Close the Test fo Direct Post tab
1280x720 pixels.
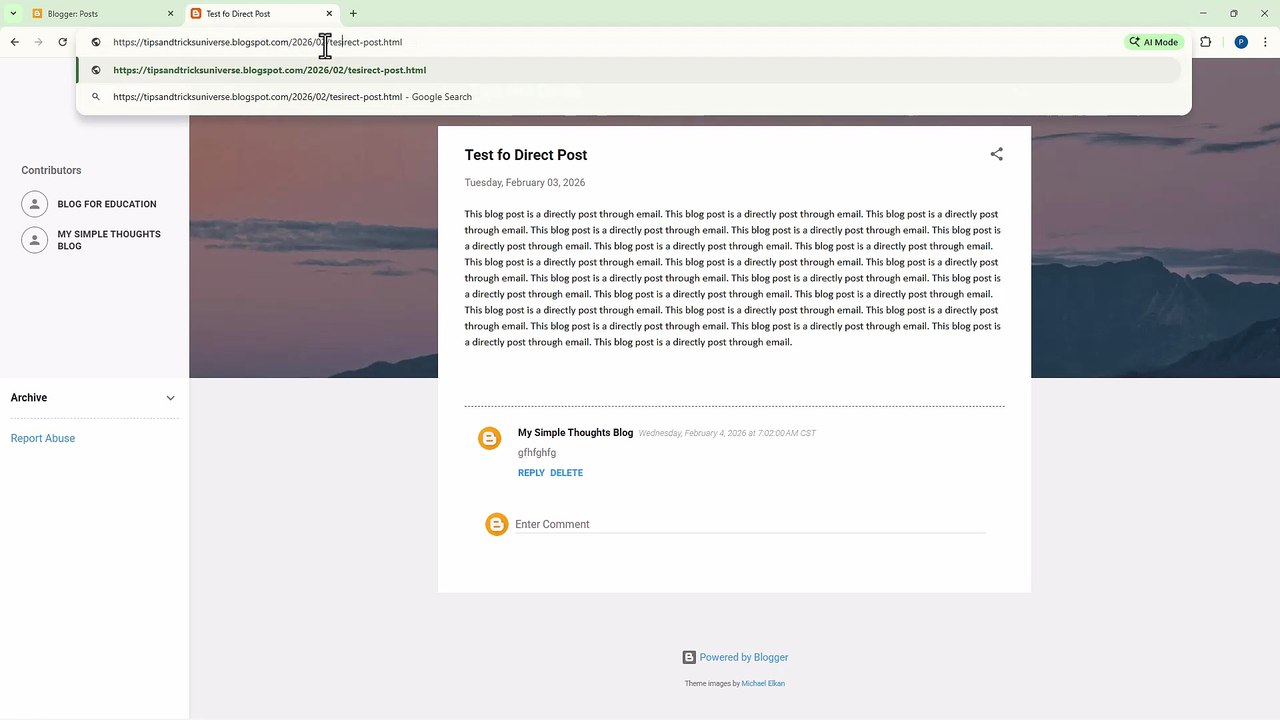pos(329,14)
